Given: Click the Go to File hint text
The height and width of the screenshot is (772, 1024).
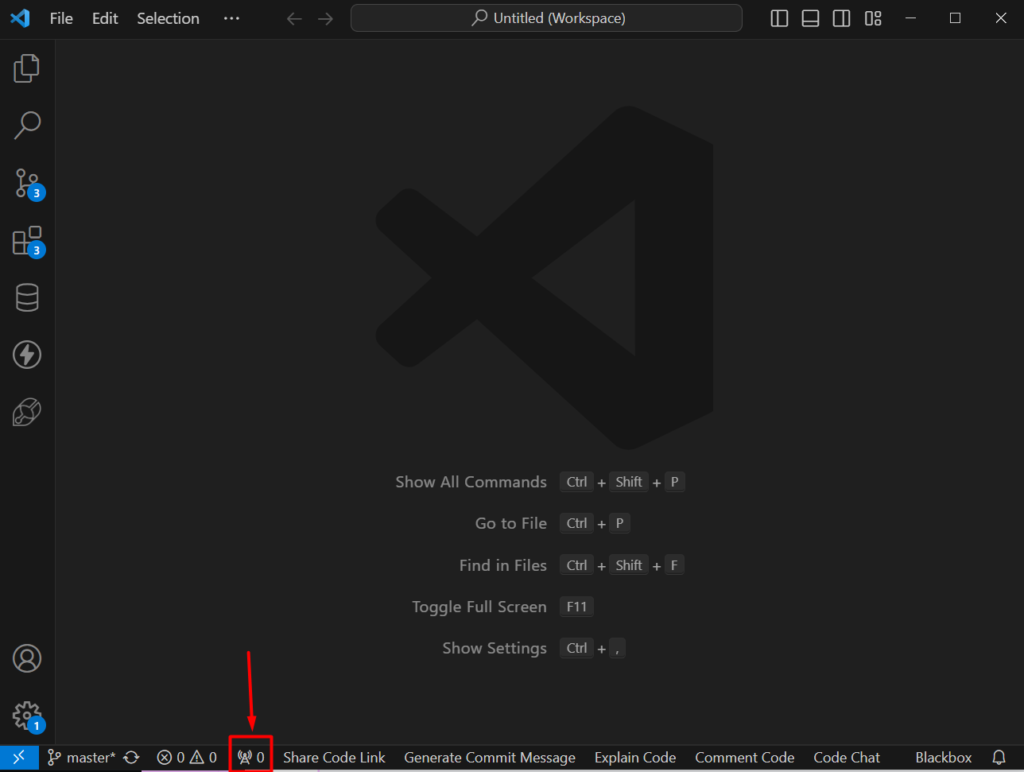Looking at the screenshot, I should 511,523.
